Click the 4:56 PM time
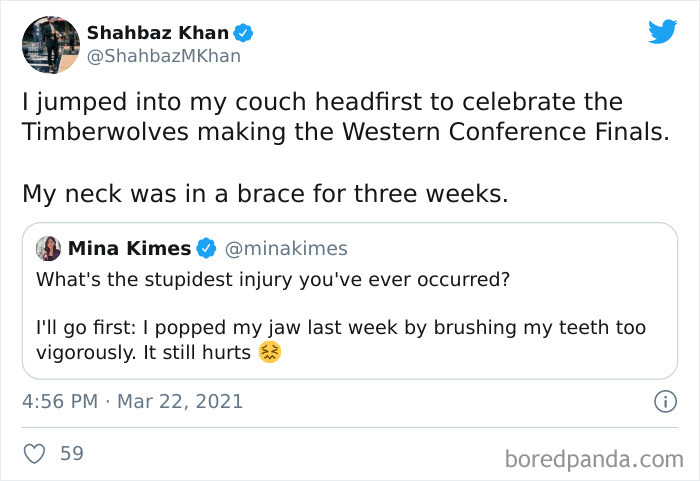 pos(59,402)
